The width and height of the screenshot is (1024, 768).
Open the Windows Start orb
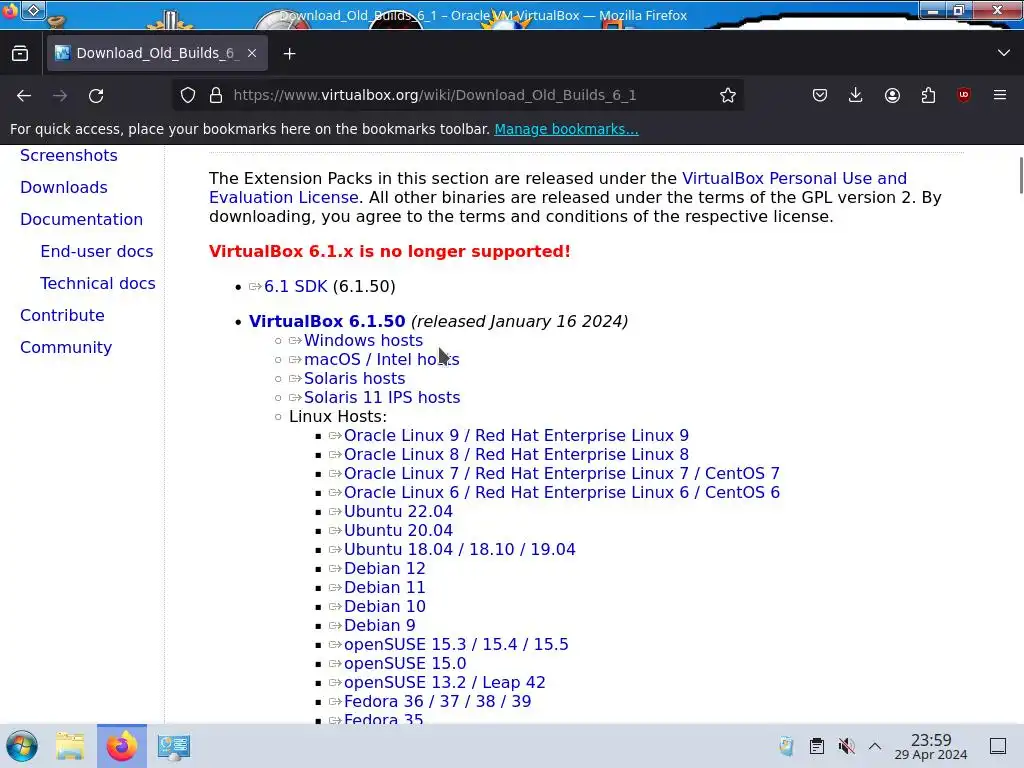coord(22,746)
